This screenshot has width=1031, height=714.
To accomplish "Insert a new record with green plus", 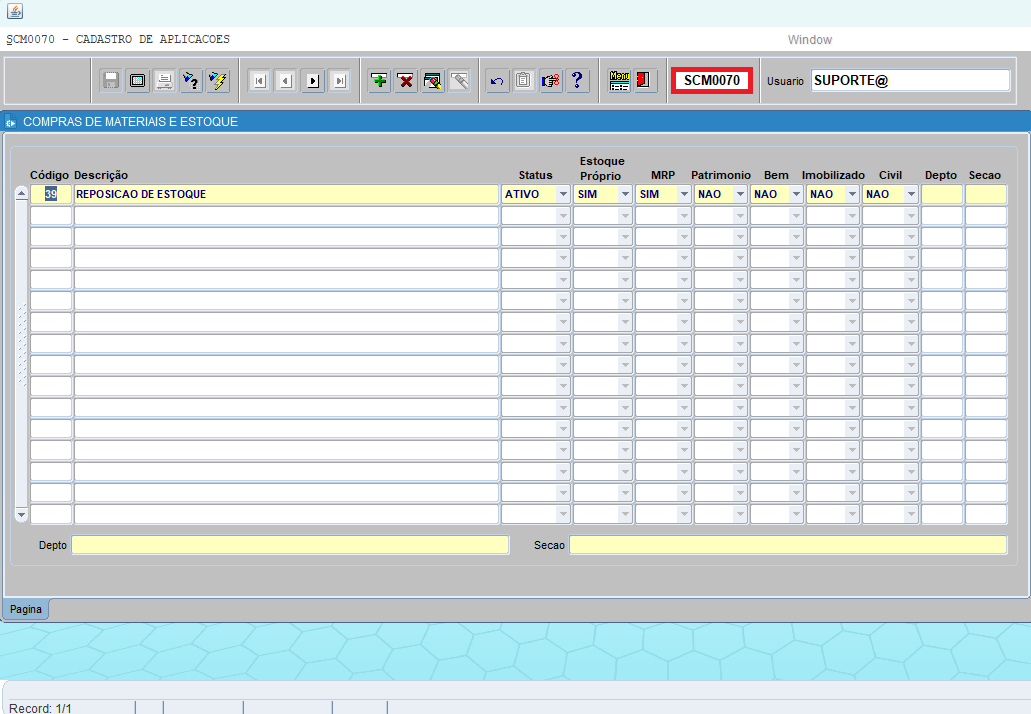I will tap(379, 81).
